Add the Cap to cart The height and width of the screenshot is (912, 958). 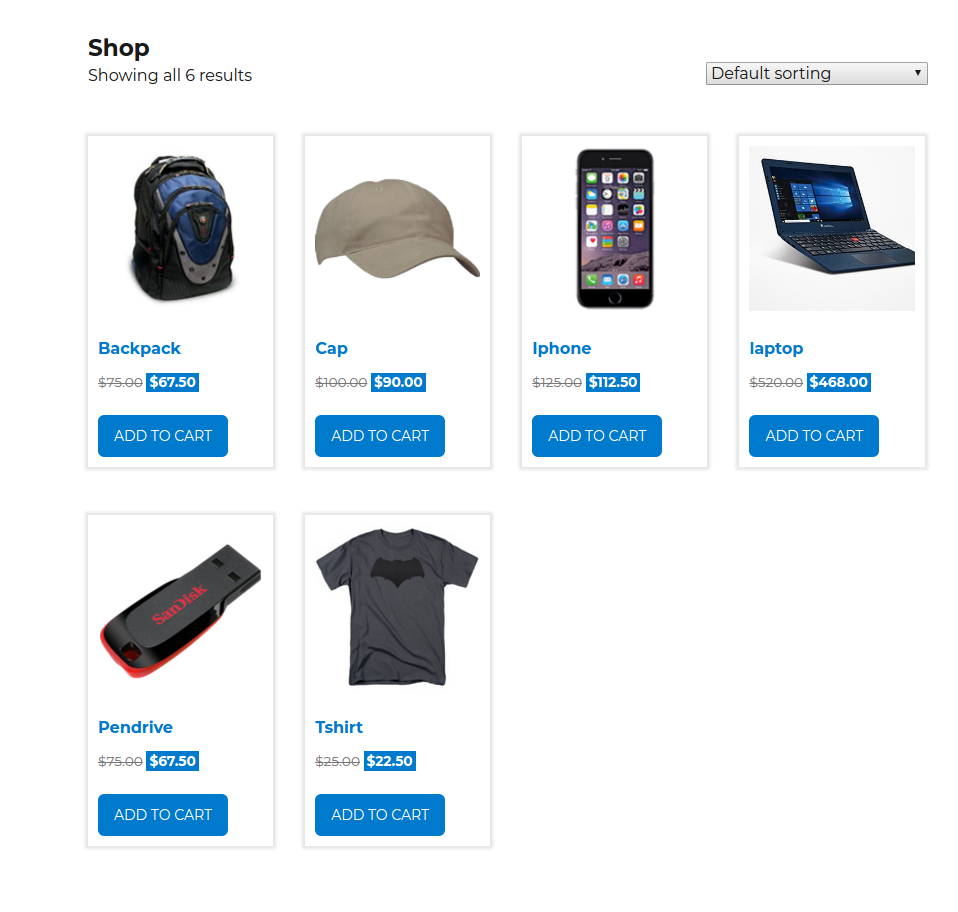coord(380,436)
